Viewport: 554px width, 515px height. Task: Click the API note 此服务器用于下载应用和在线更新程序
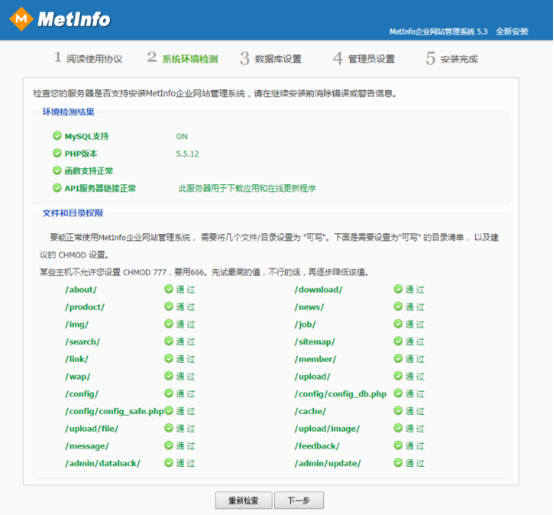(247, 188)
